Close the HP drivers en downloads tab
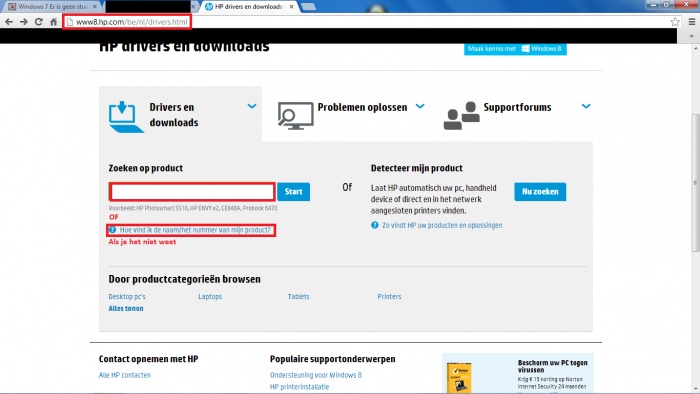The height and width of the screenshot is (394, 700). [x=291, y=7]
